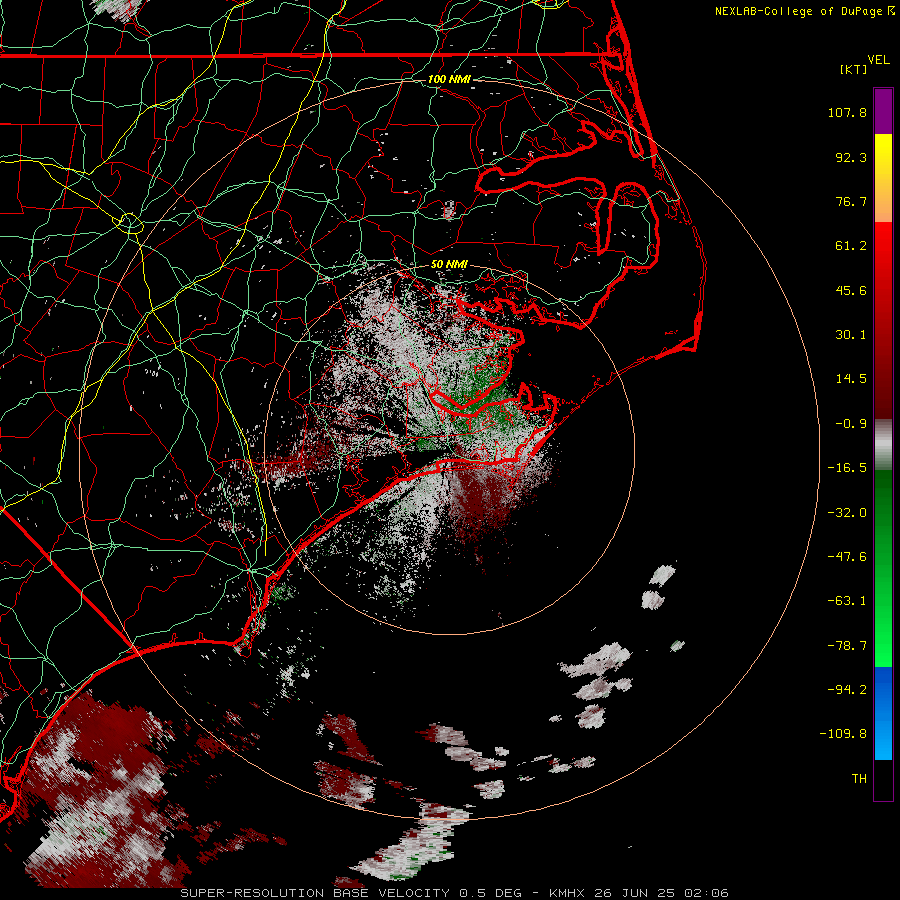Pick the purple segment of velocity color bar
This screenshot has height=900, width=900.
click(x=883, y=111)
